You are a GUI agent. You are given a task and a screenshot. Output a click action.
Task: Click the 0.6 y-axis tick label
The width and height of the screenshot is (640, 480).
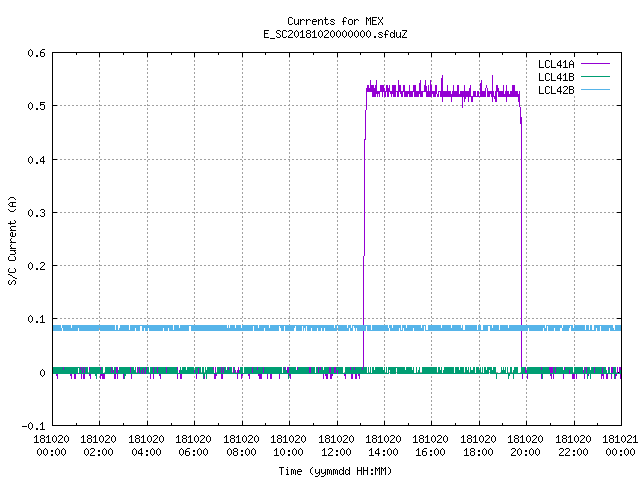36,53
